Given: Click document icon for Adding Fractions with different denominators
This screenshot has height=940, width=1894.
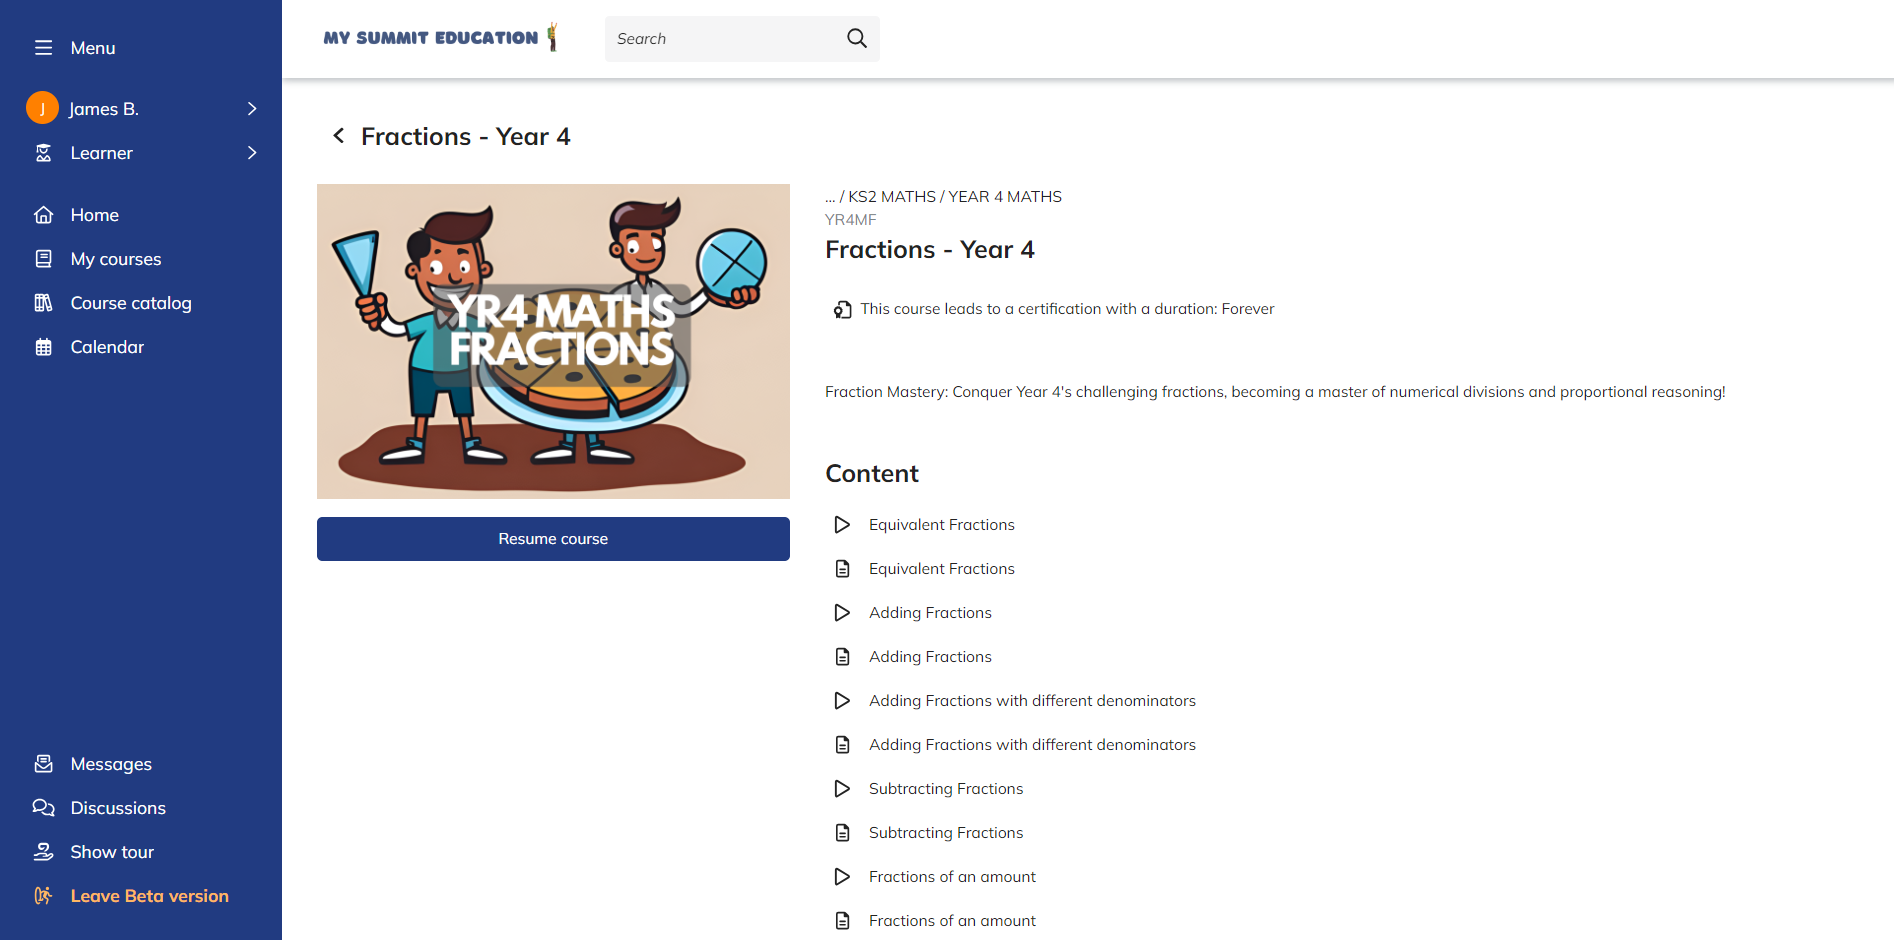Looking at the screenshot, I should pos(842,745).
